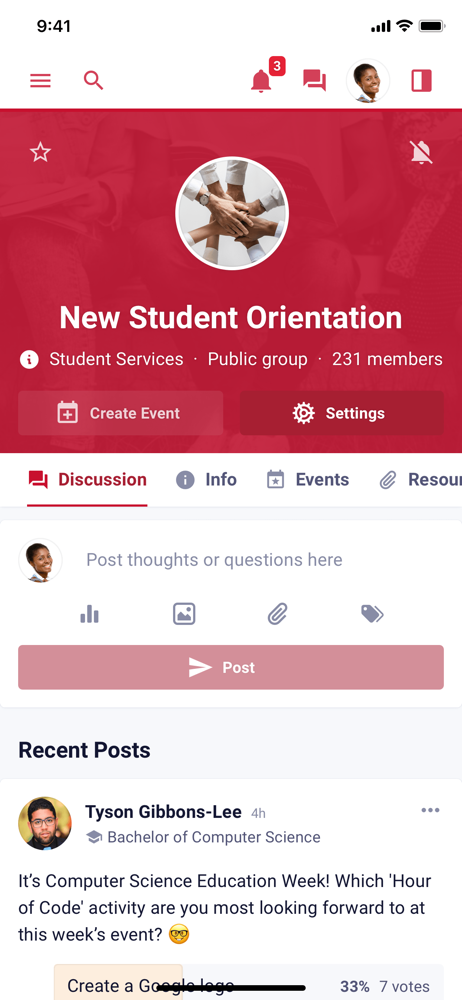462x1000 pixels.
Task: Toggle muted group notifications bell
Action: 421,152
